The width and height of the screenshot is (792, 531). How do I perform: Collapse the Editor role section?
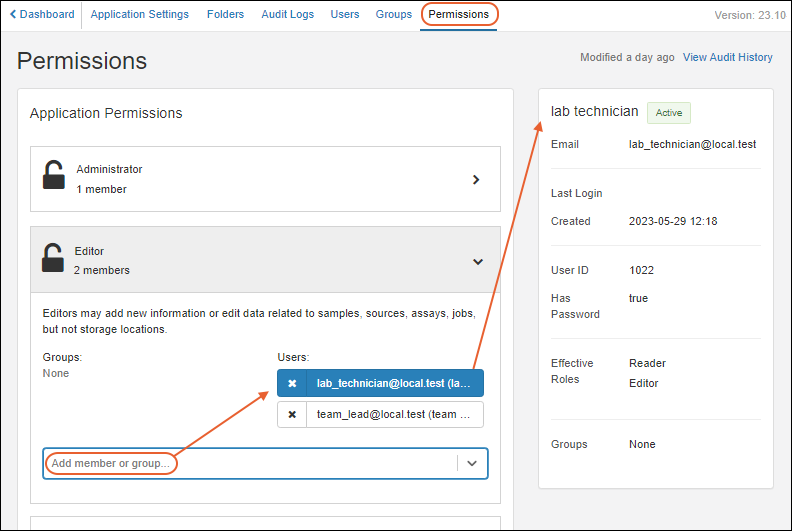[x=477, y=262]
